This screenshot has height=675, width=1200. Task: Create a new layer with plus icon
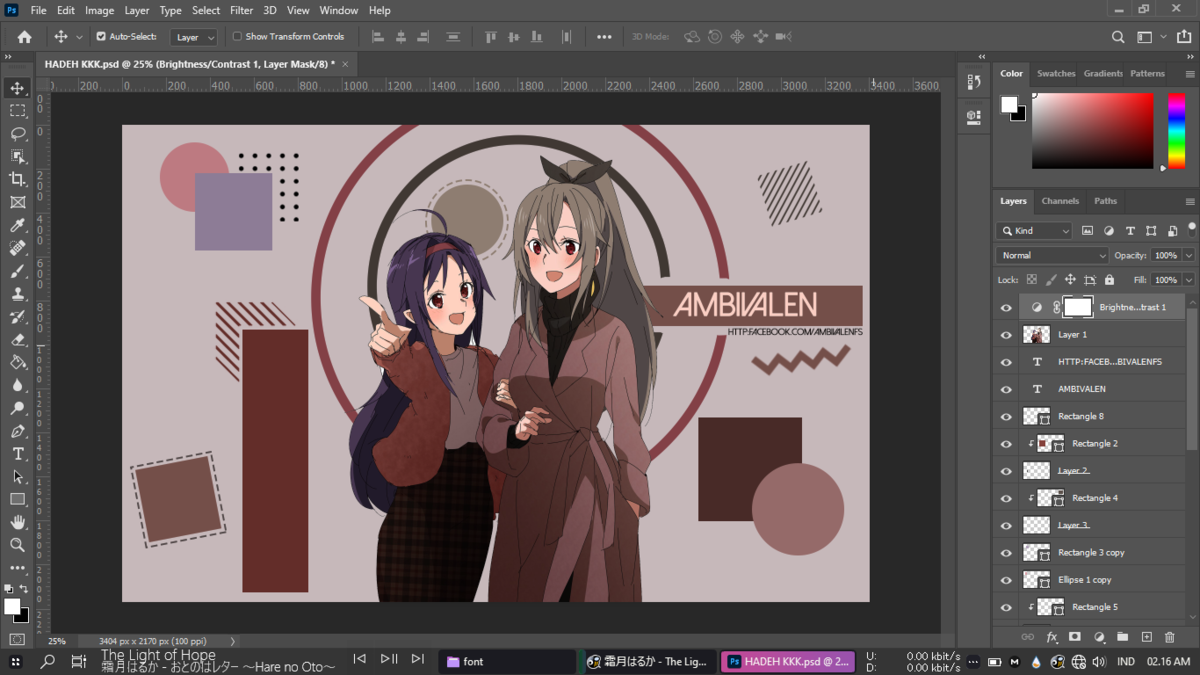pos(1146,637)
